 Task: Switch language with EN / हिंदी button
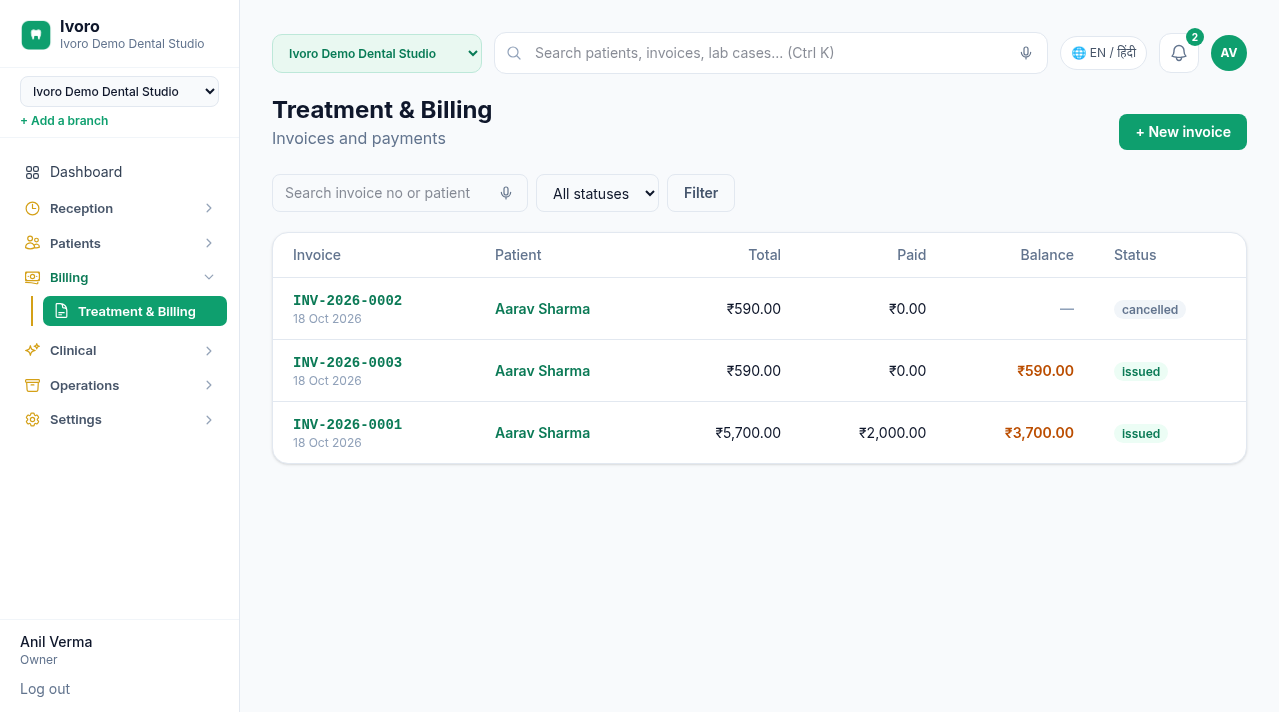pyautogui.click(x=1104, y=53)
